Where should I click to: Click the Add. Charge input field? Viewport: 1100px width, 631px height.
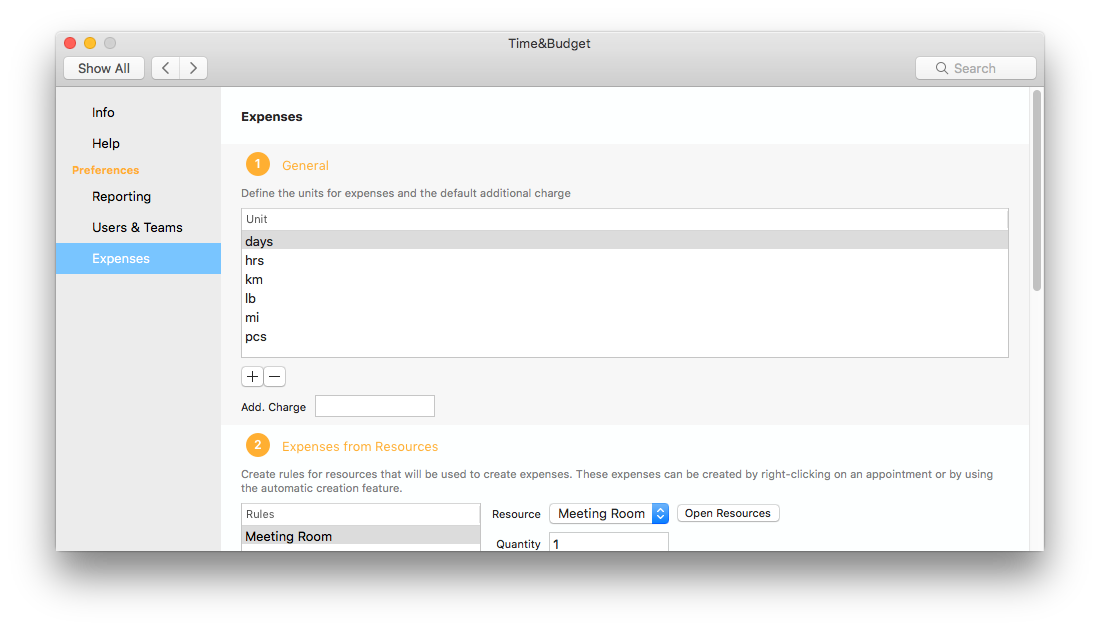(x=375, y=406)
